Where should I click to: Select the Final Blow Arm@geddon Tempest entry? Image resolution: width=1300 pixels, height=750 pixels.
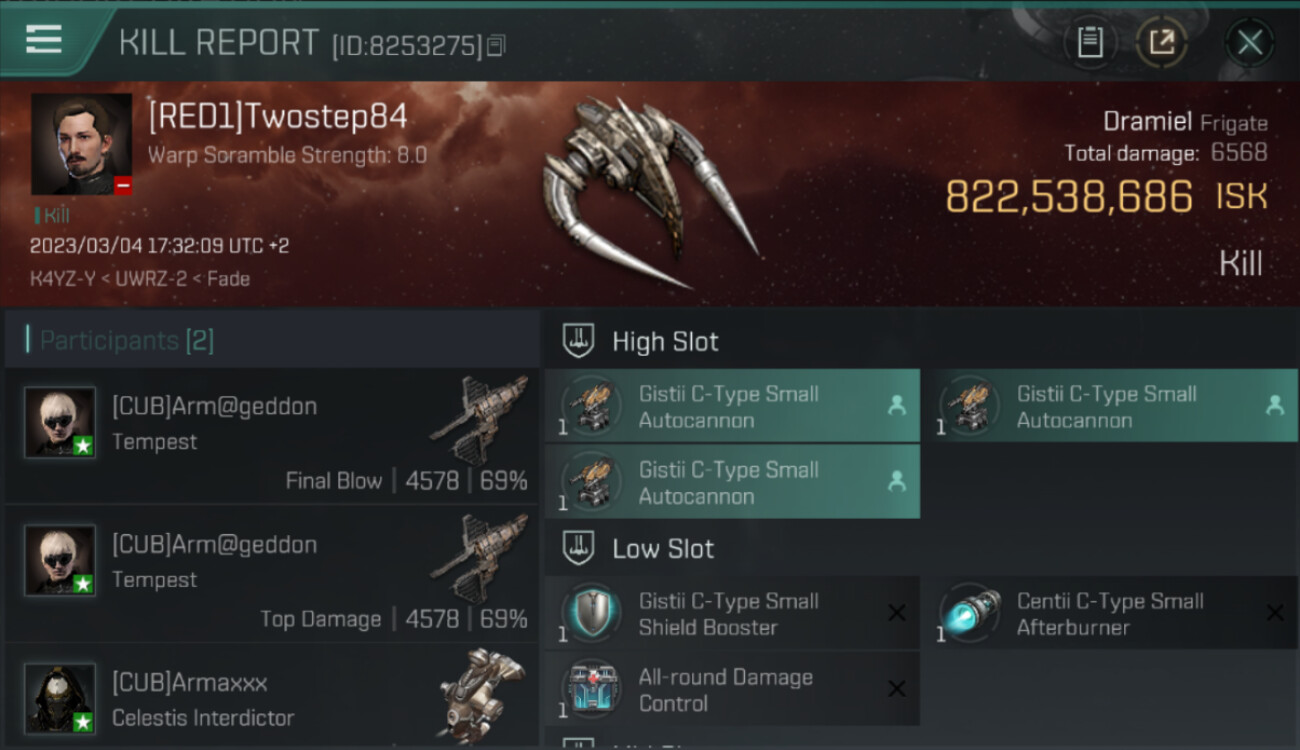(x=272, y=437)
